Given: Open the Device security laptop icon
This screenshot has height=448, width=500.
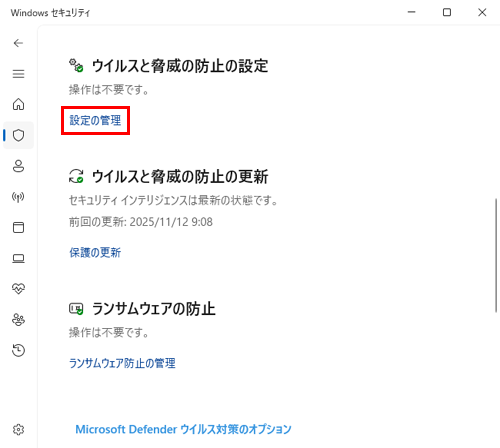Looking at the screenshot, I should click(18, 258).
